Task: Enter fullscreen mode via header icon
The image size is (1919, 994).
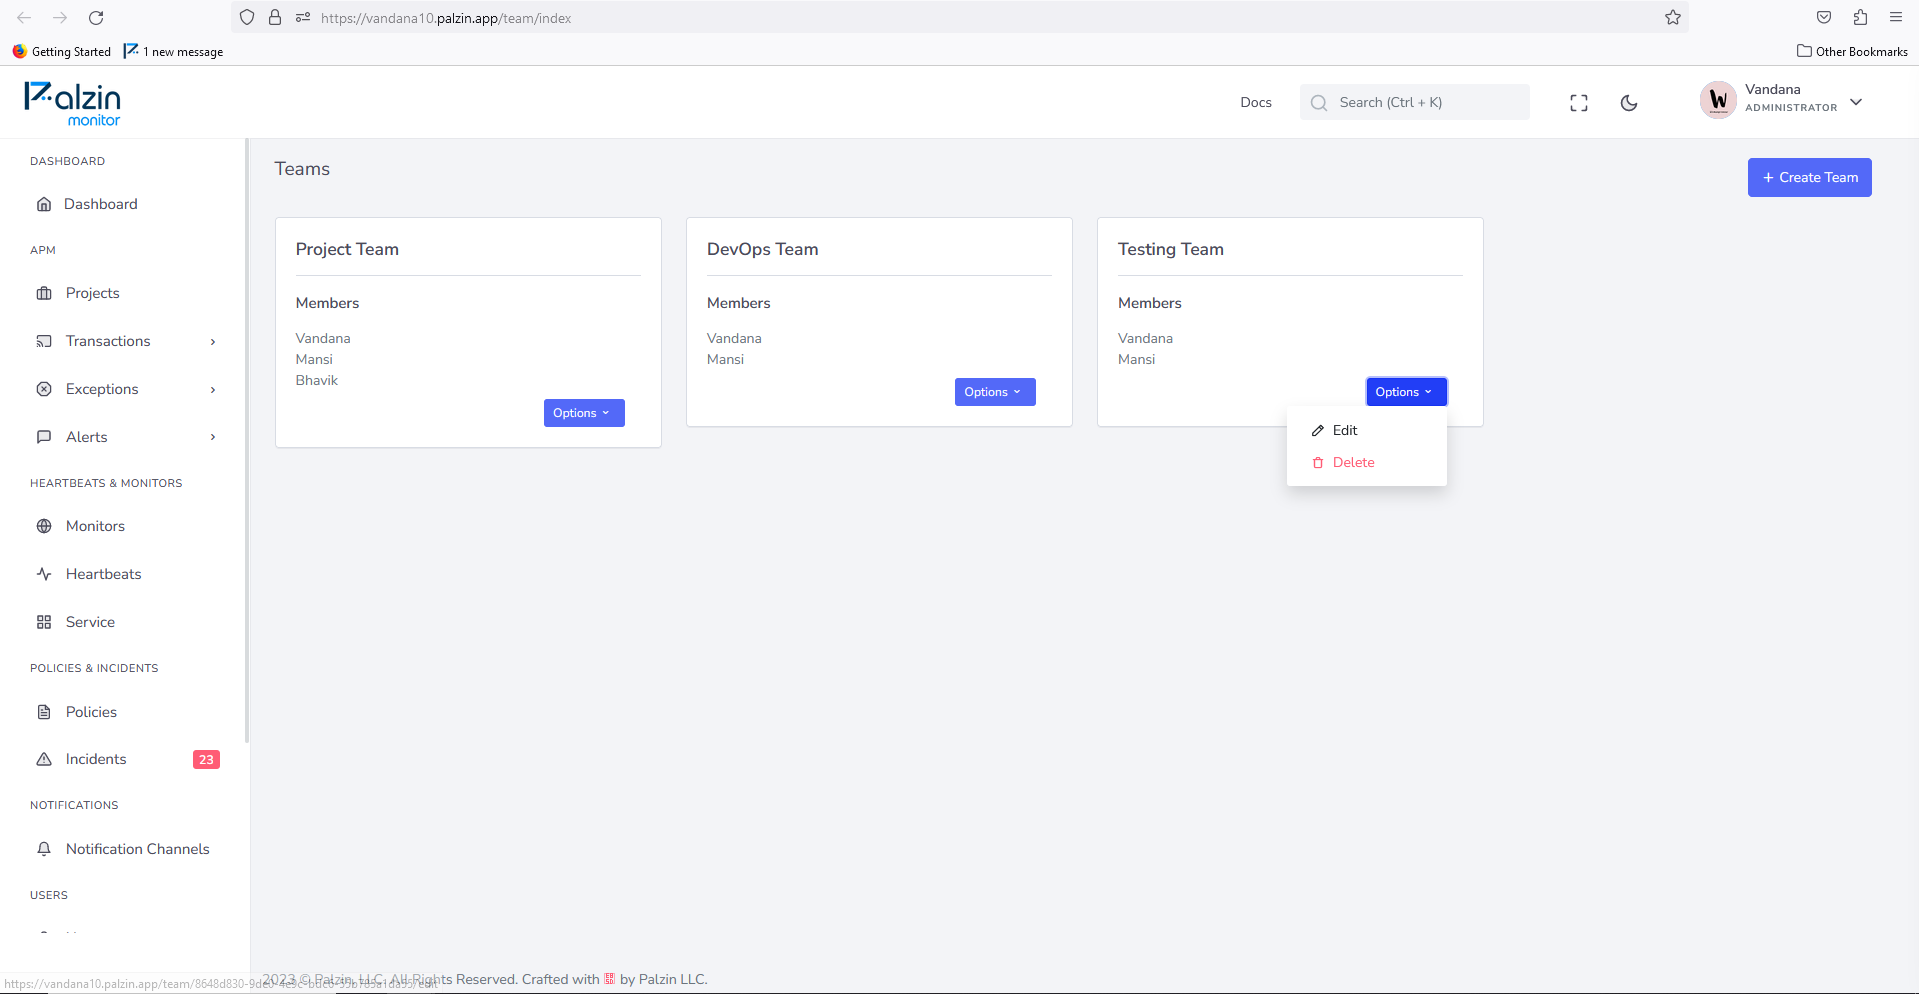Action: [1579, 103]
